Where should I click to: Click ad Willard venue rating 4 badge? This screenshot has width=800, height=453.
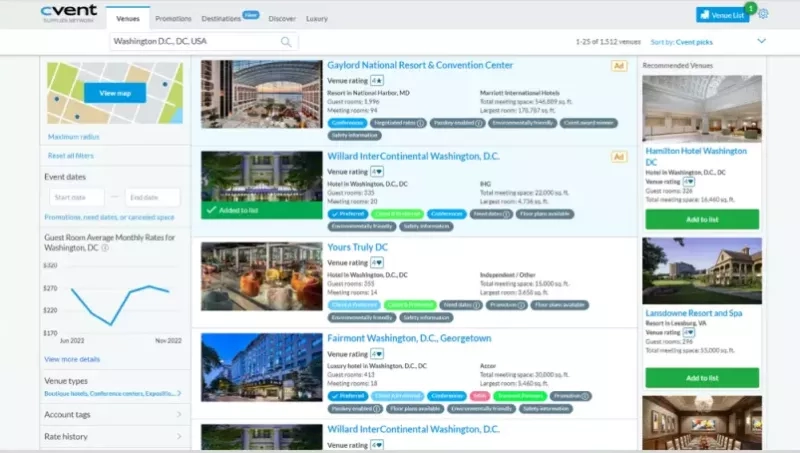click(377, 172)
